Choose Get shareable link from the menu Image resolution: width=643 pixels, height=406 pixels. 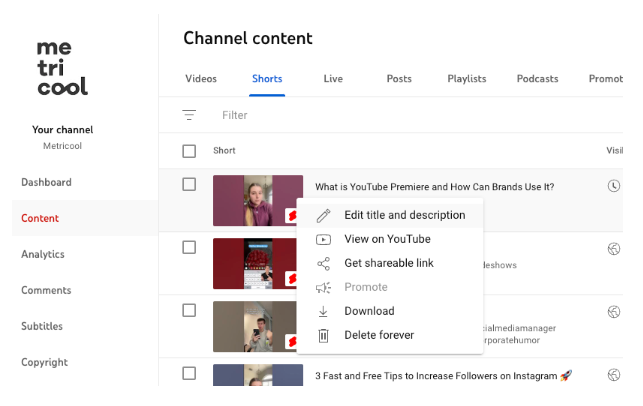pyautogui.click(x=390, y=264)
